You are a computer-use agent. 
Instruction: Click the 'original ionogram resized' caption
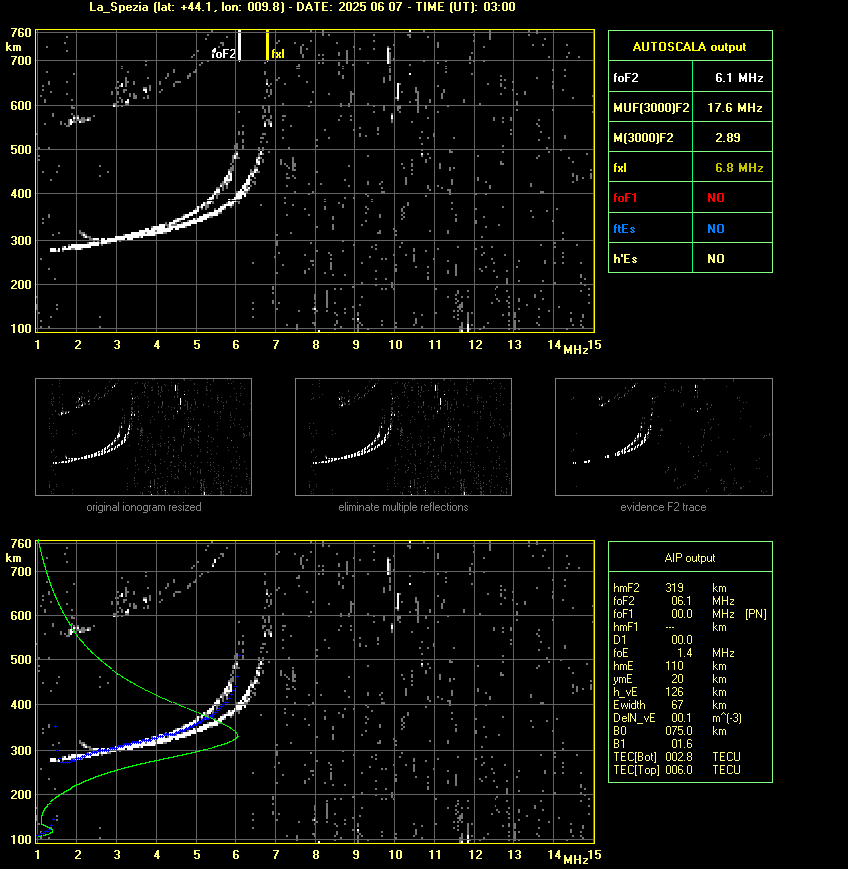tap(144, 507)
